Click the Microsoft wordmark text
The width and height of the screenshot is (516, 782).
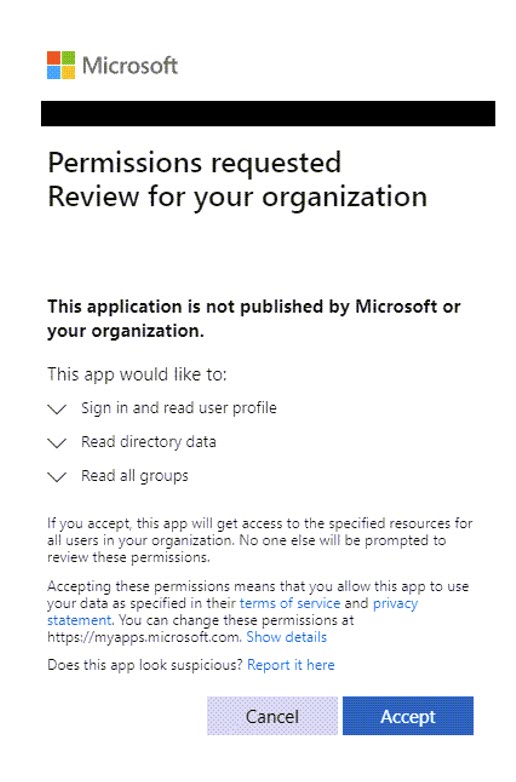(130, 65)
